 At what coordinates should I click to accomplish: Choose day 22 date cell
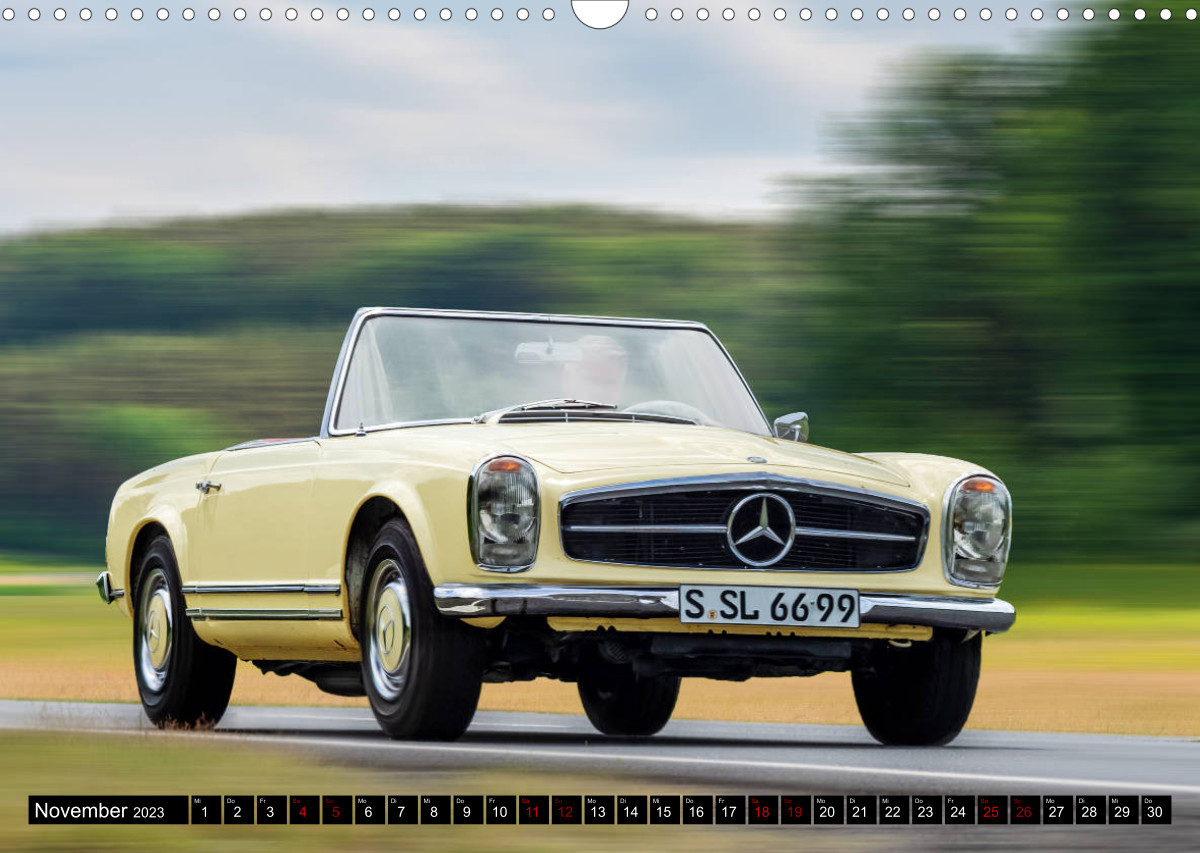[893, 810]
